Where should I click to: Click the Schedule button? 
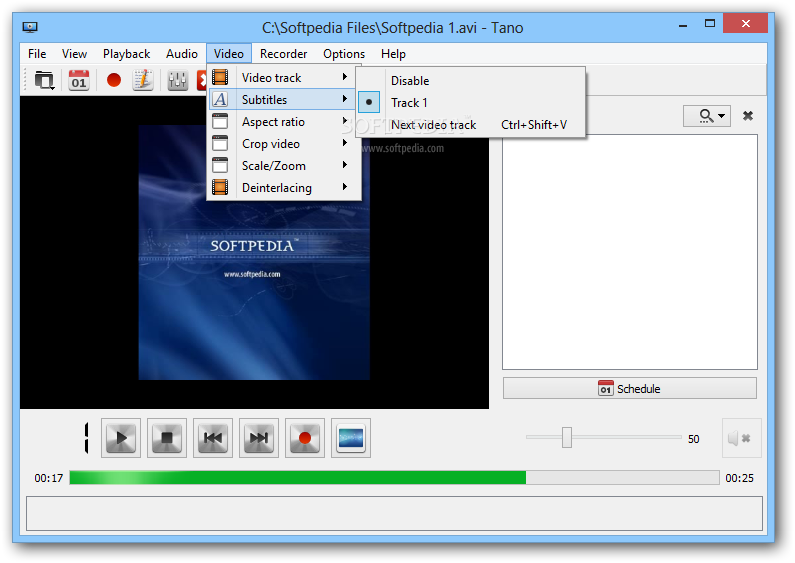click(x=630, y=388)
